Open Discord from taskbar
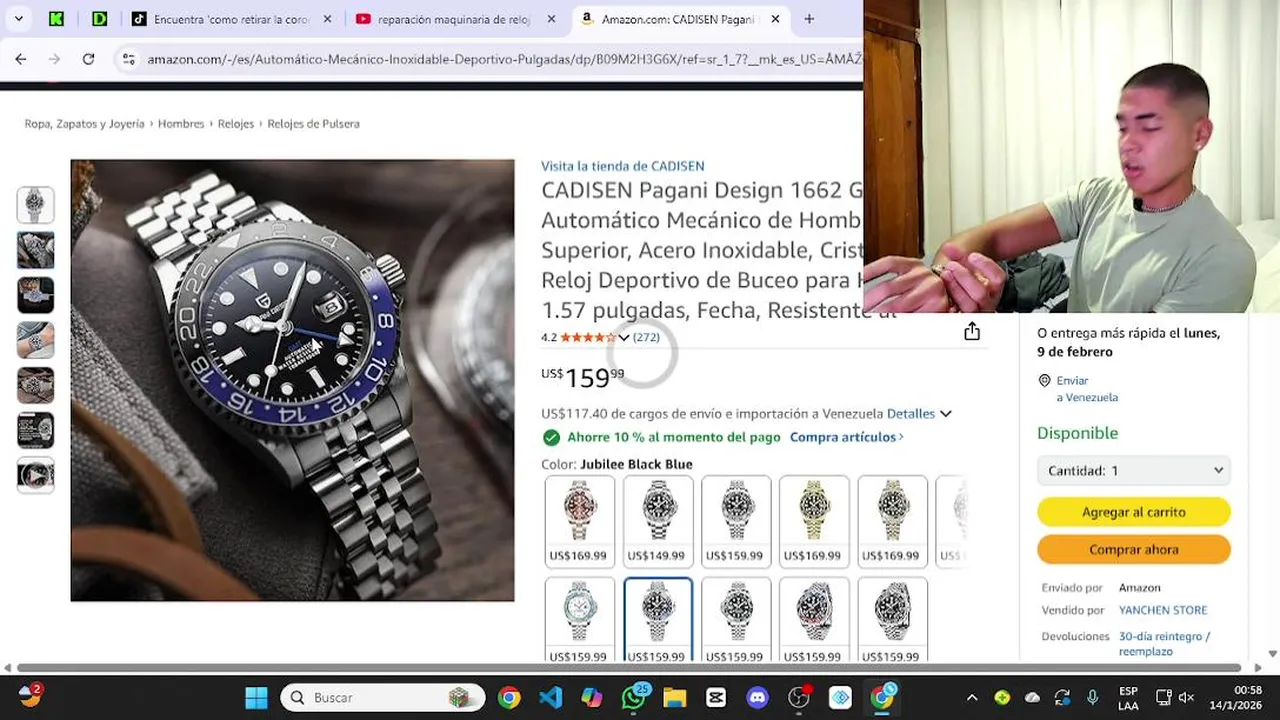Image resolution: width=1280 pixels, height=720 pixels. [x=757, y=697]
